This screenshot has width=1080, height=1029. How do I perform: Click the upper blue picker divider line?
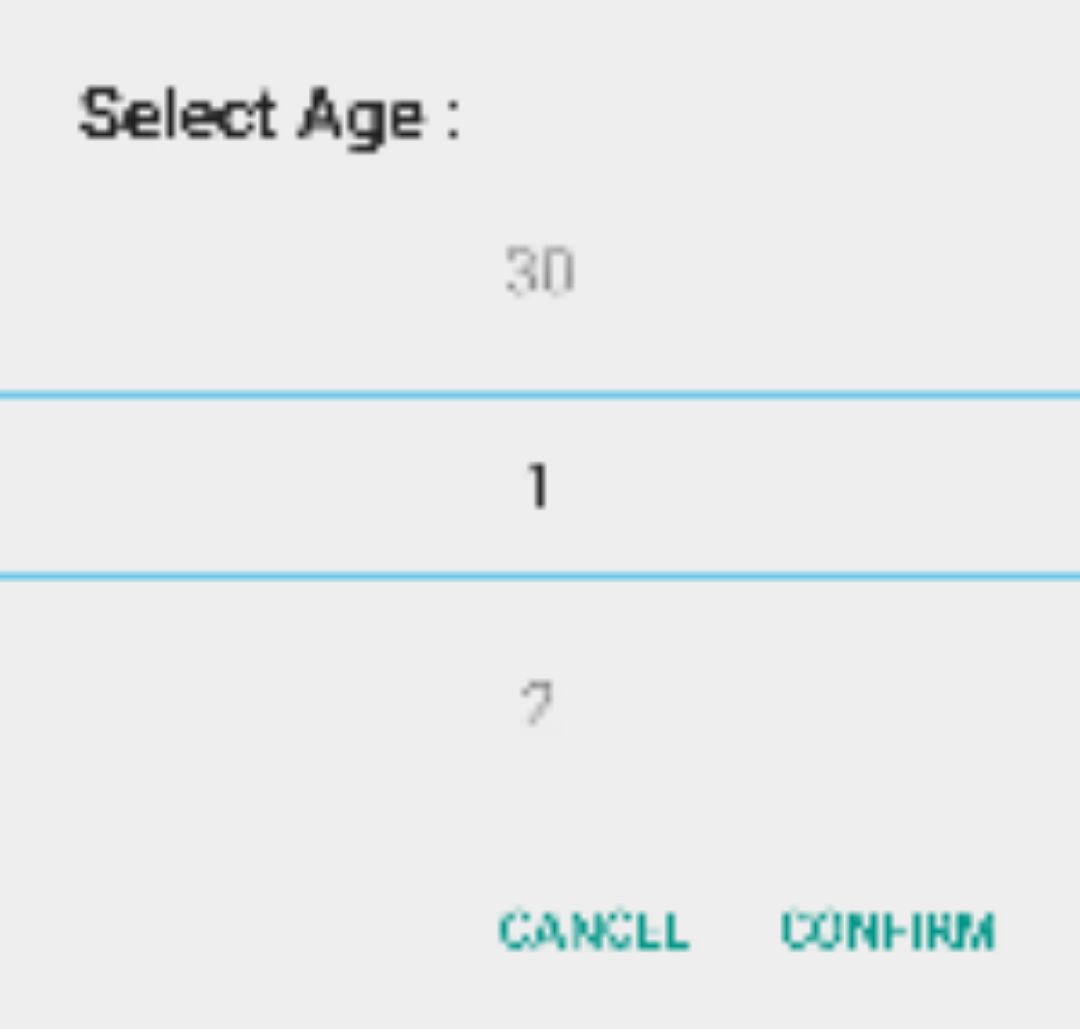[x=540, y=396]
